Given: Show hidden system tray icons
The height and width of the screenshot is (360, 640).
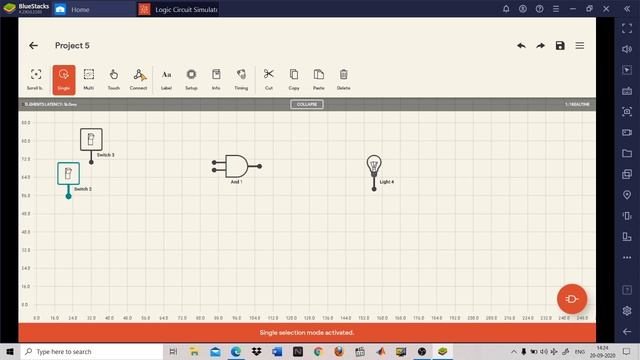Looking at the screenshot, I should [513, 351].
